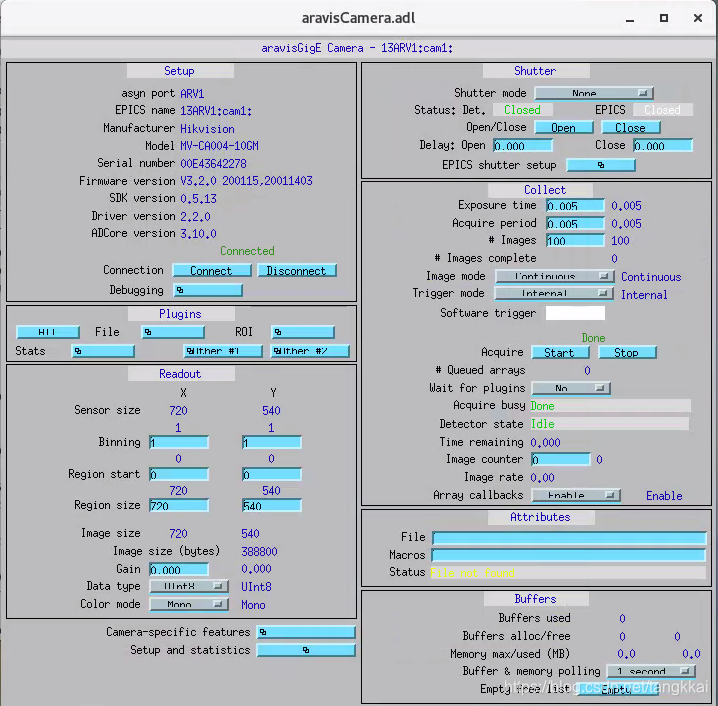
Task: Open Buffer & memory polling dropdown
Action: click(x=651, y=671)
